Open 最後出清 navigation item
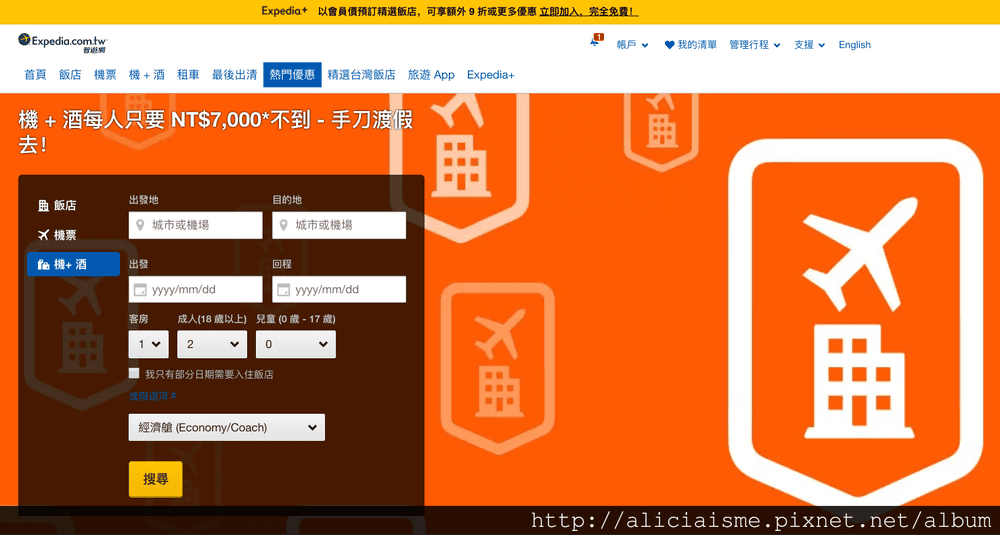This screenshot has height=535, width=1000. pyautogui.click(x=235, y=75)
